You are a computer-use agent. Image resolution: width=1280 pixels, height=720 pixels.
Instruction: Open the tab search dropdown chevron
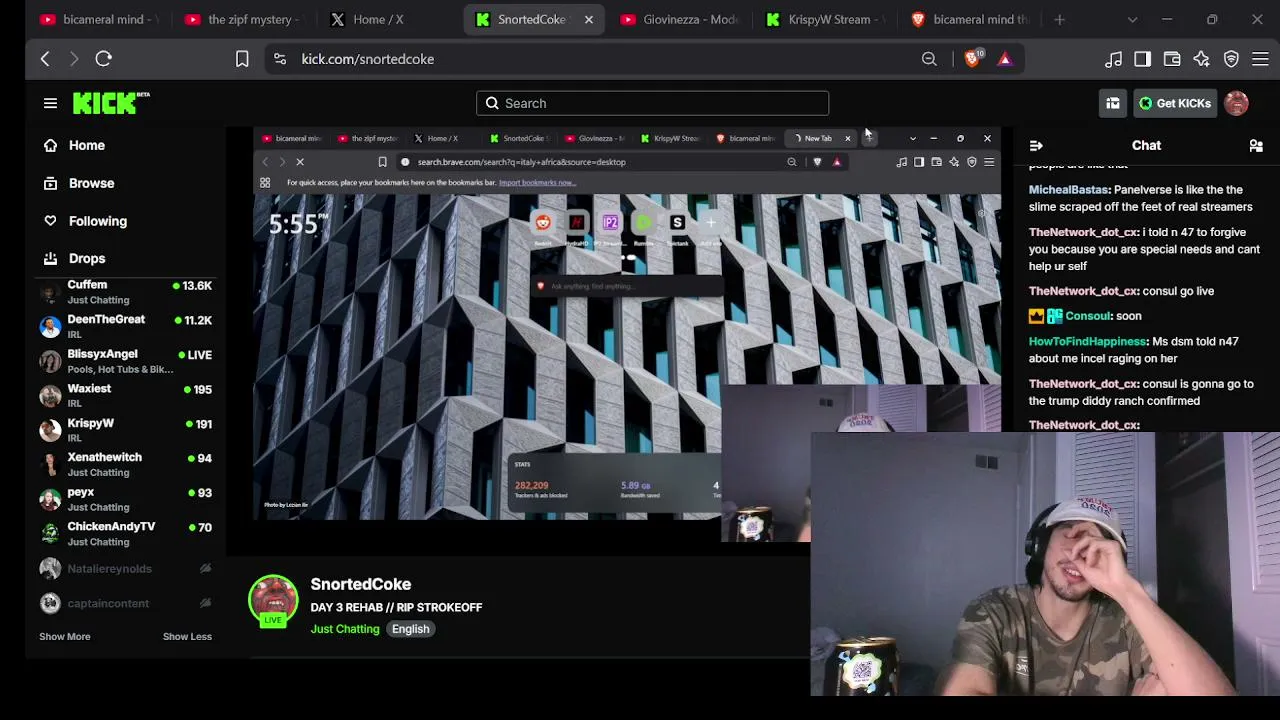pos(1132,19)
